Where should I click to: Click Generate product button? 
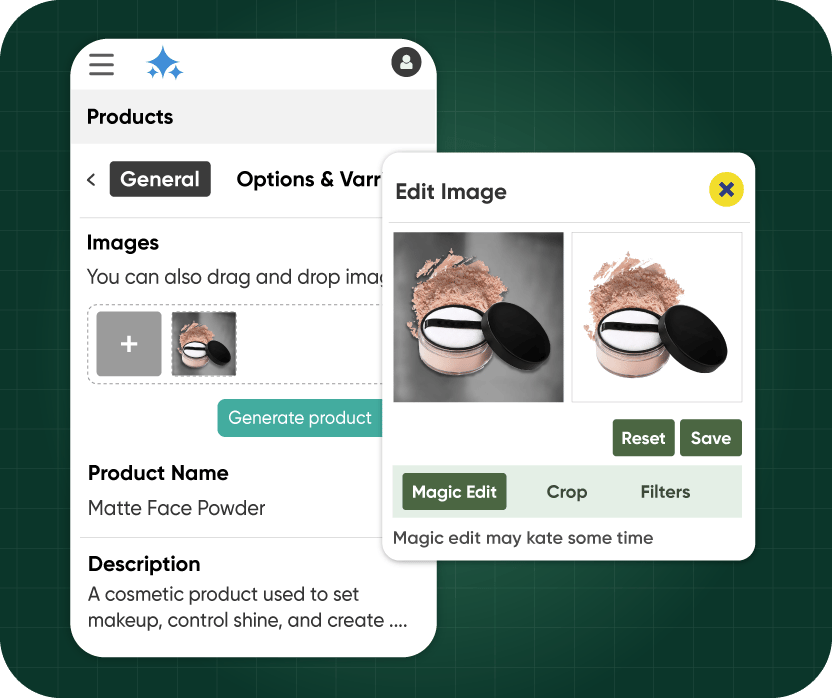tap(300, 418)
